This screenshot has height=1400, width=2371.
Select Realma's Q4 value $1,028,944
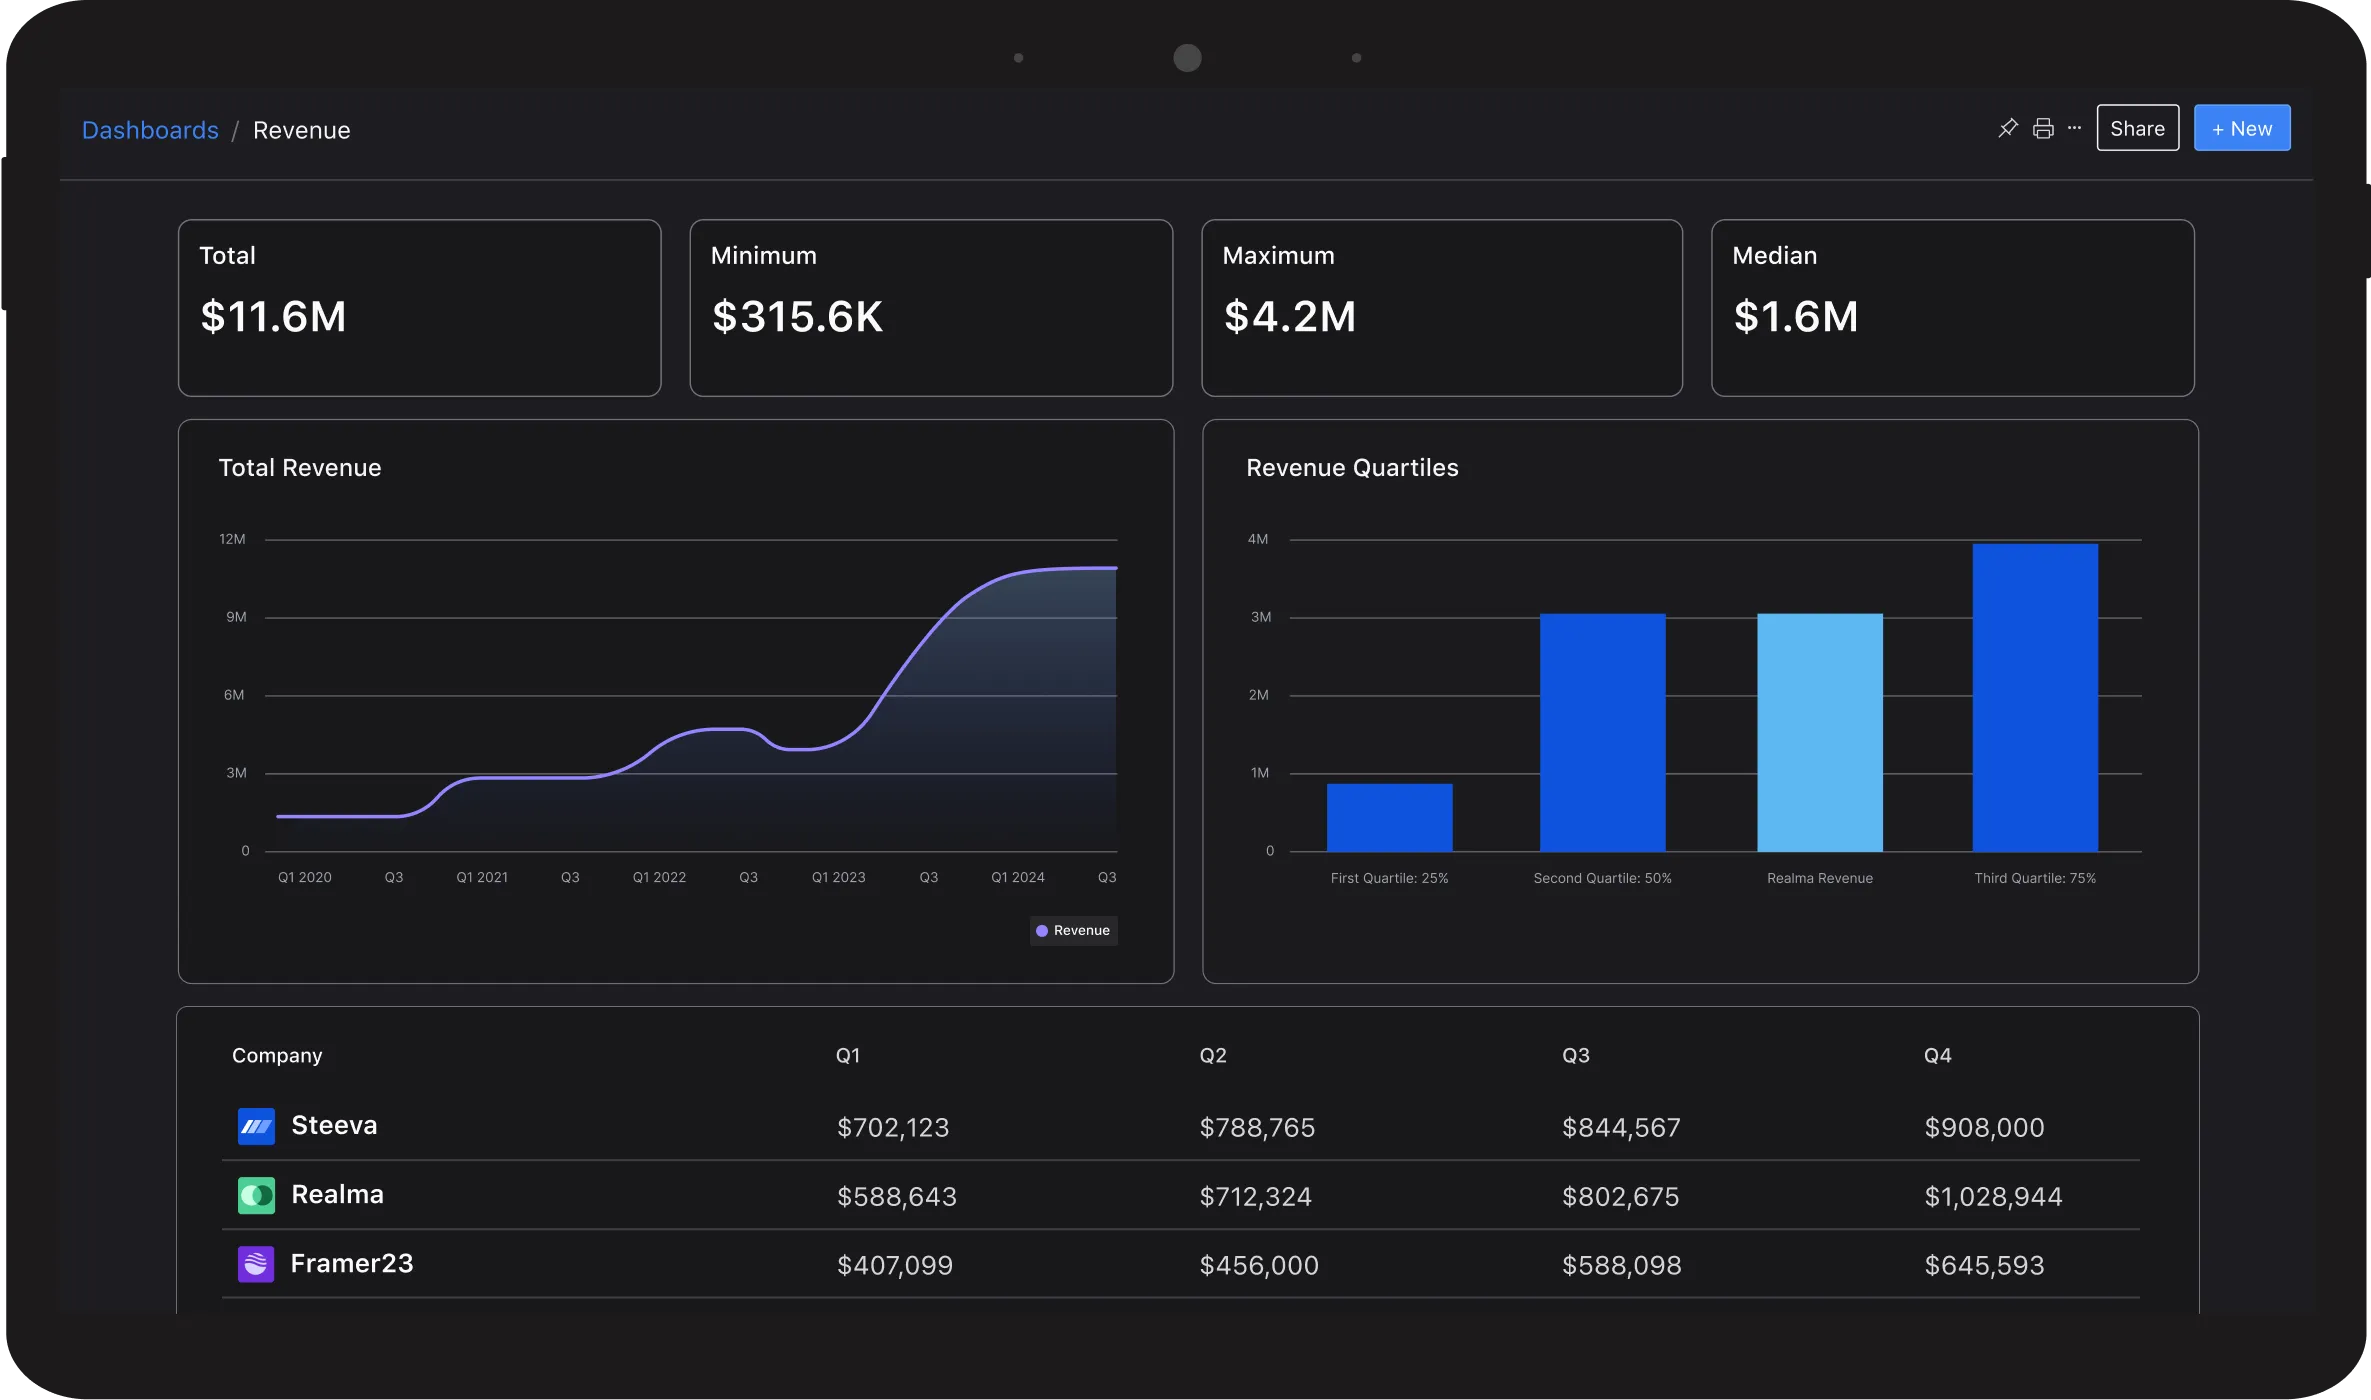click(1993, 1196)
